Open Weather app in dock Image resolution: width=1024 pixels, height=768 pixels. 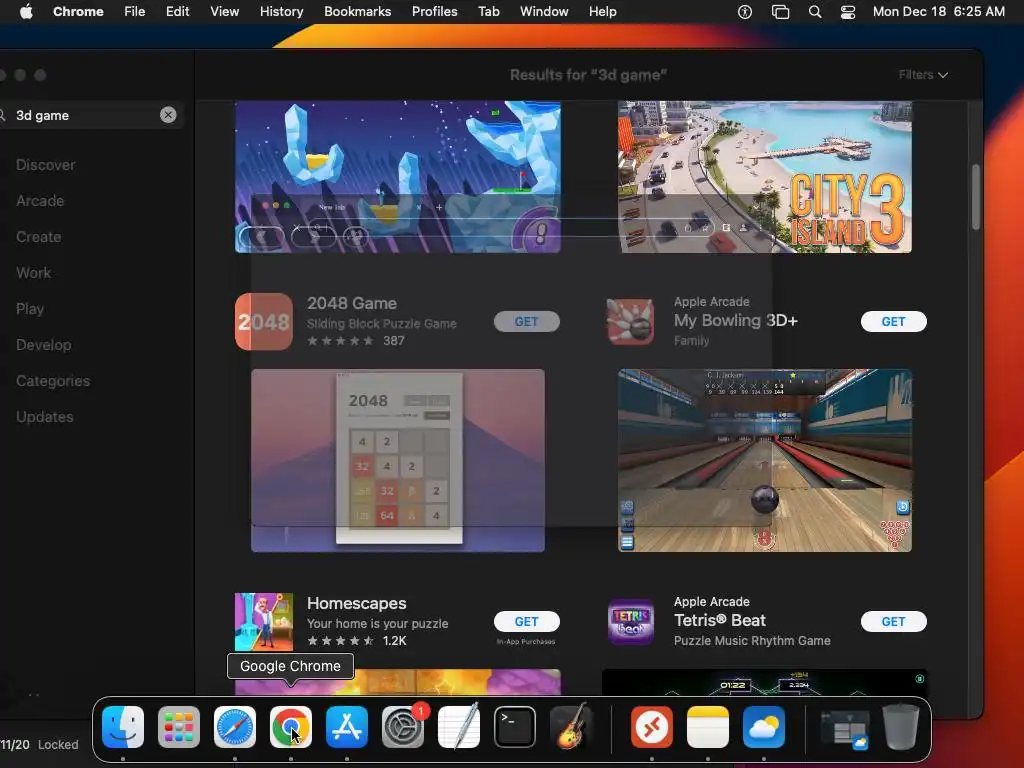click(763, 727)
